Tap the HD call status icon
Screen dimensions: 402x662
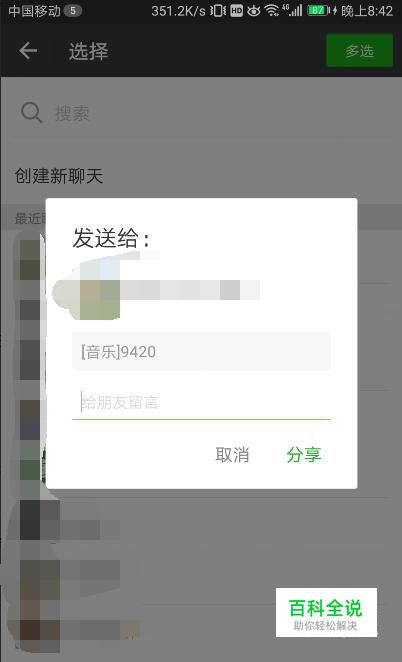coord(237,11)
